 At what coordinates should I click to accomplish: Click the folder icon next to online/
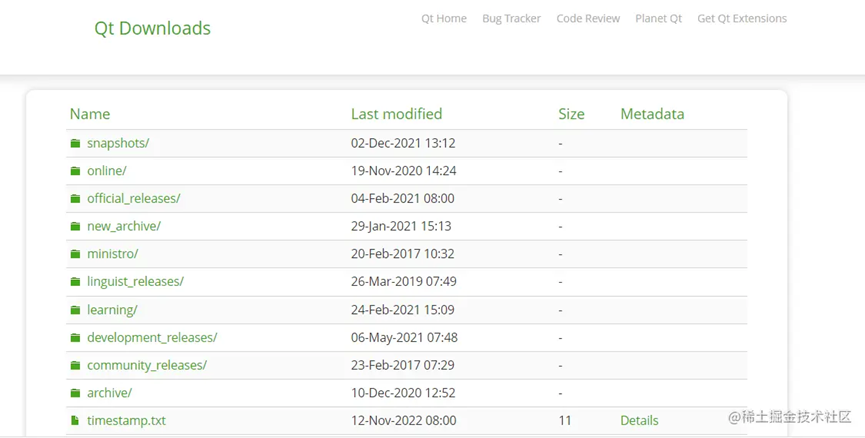(x=75, y=171)
